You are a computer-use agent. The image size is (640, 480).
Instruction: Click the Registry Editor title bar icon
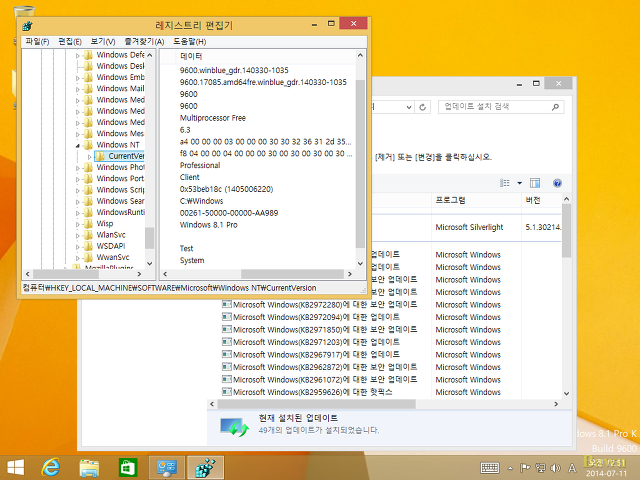[28, 26]
